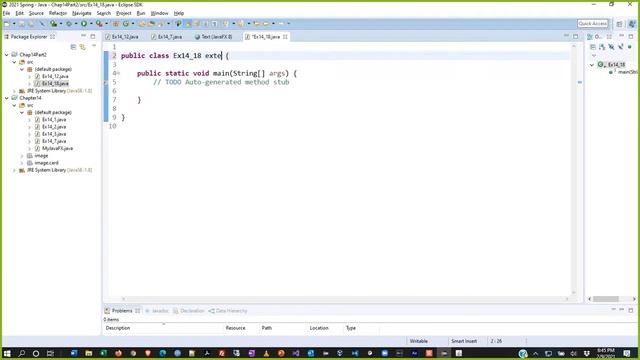Collapse src folder under Chap14Part2
The image size is (640, 360).
tap(14, 62)
